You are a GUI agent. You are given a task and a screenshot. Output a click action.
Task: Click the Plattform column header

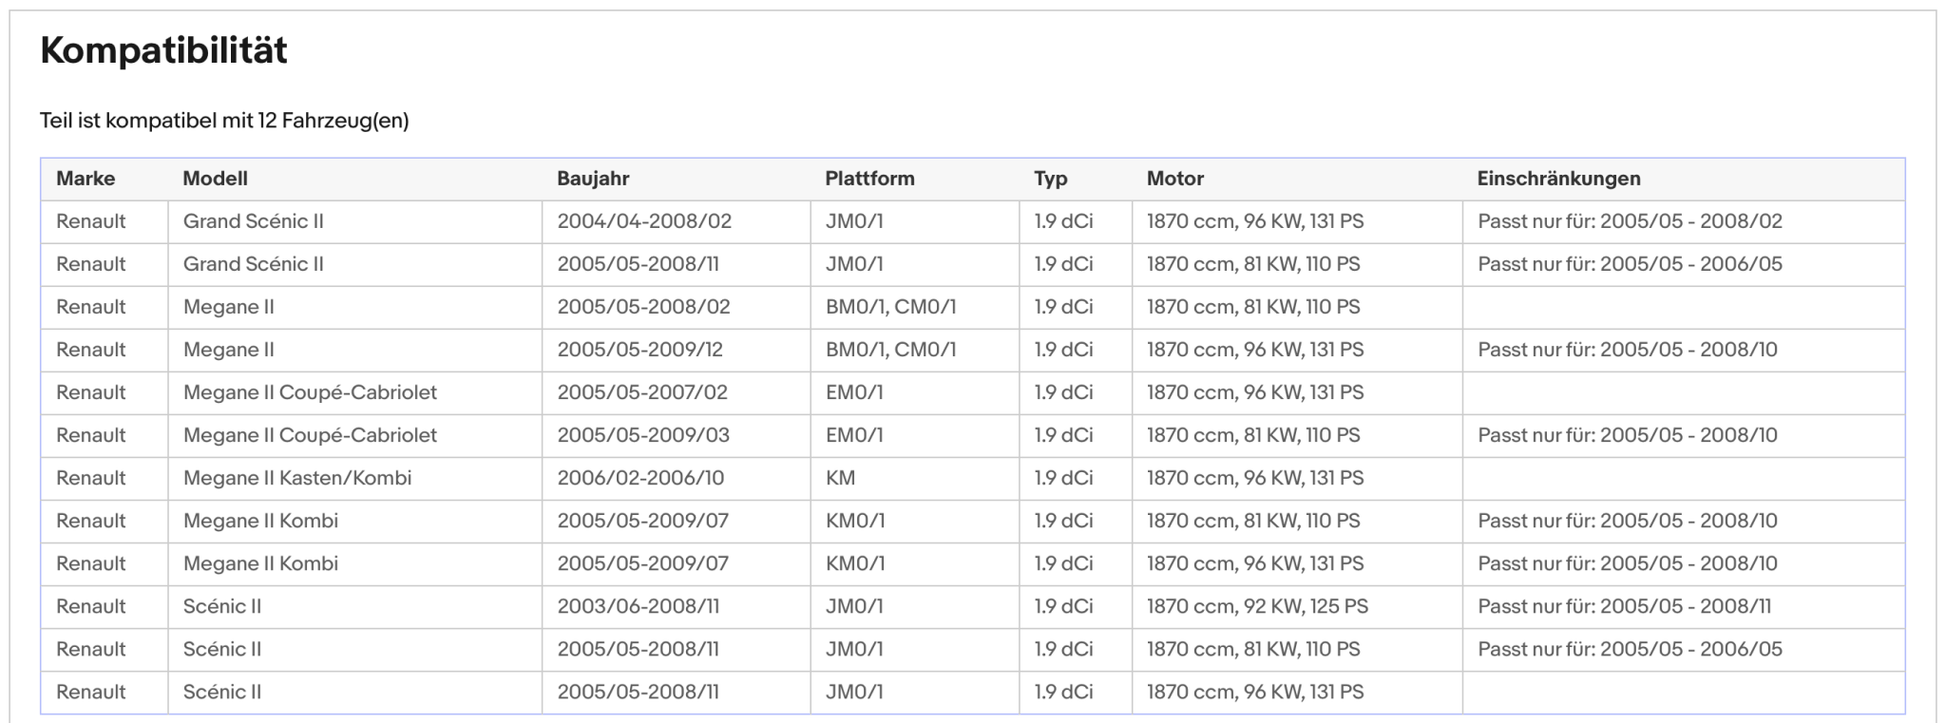869,179
